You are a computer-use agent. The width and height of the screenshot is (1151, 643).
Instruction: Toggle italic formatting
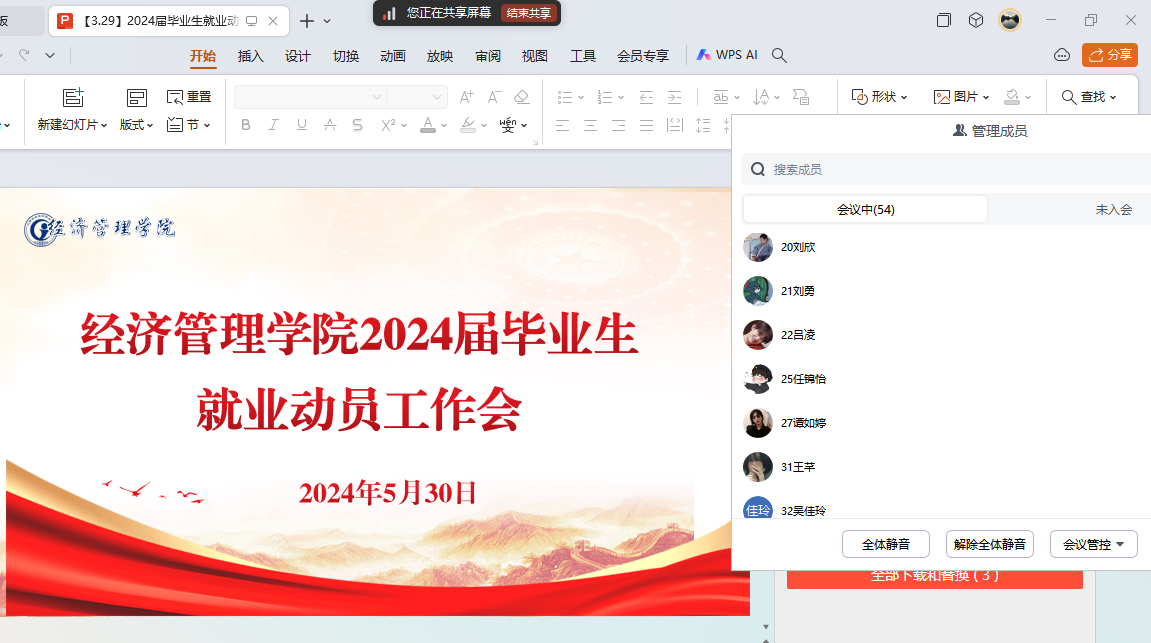(273, 125)
